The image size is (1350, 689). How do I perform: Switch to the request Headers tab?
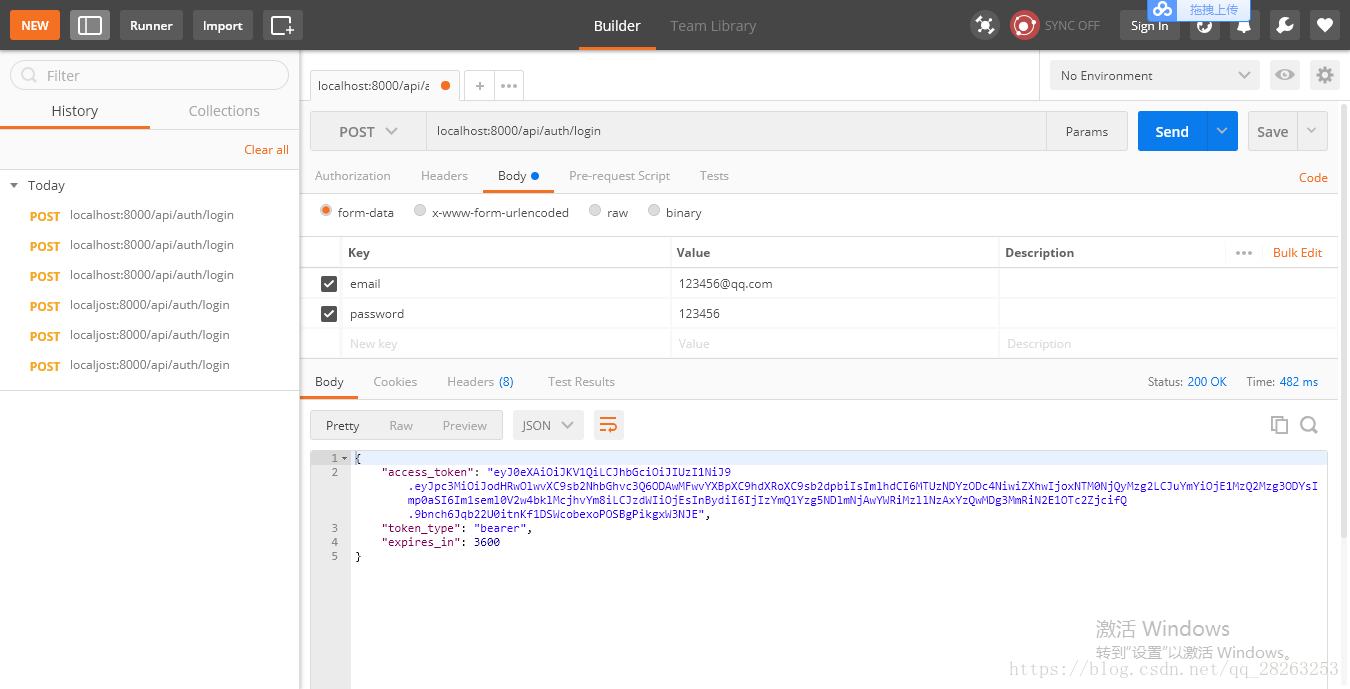pos(444,176)
